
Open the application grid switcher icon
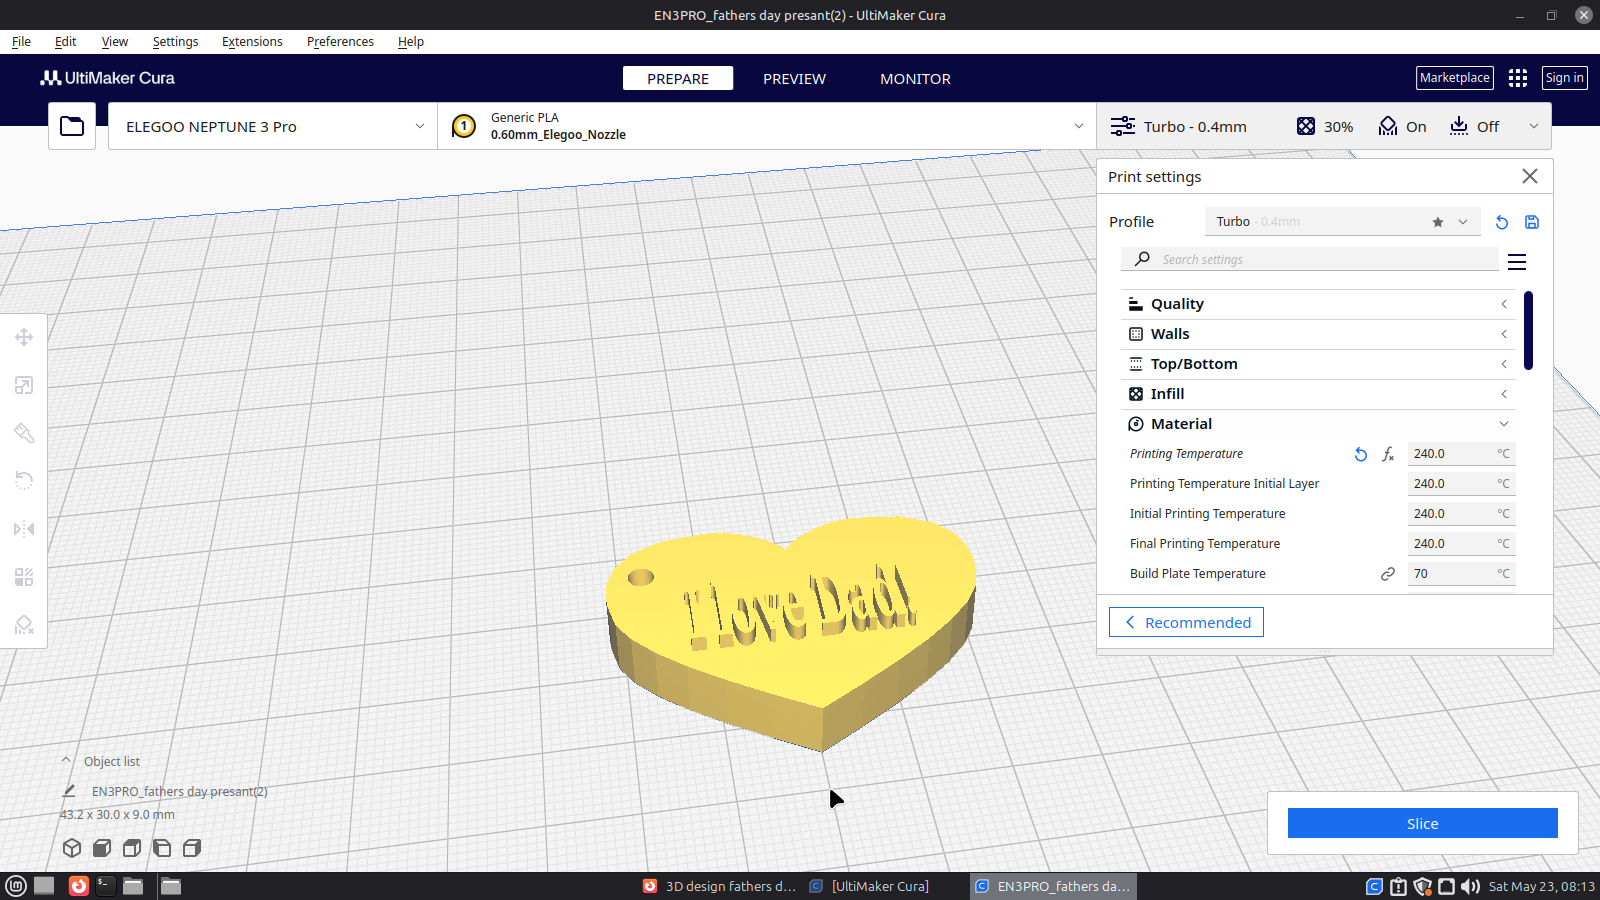pyautogui.click(x=1518, y=78)
